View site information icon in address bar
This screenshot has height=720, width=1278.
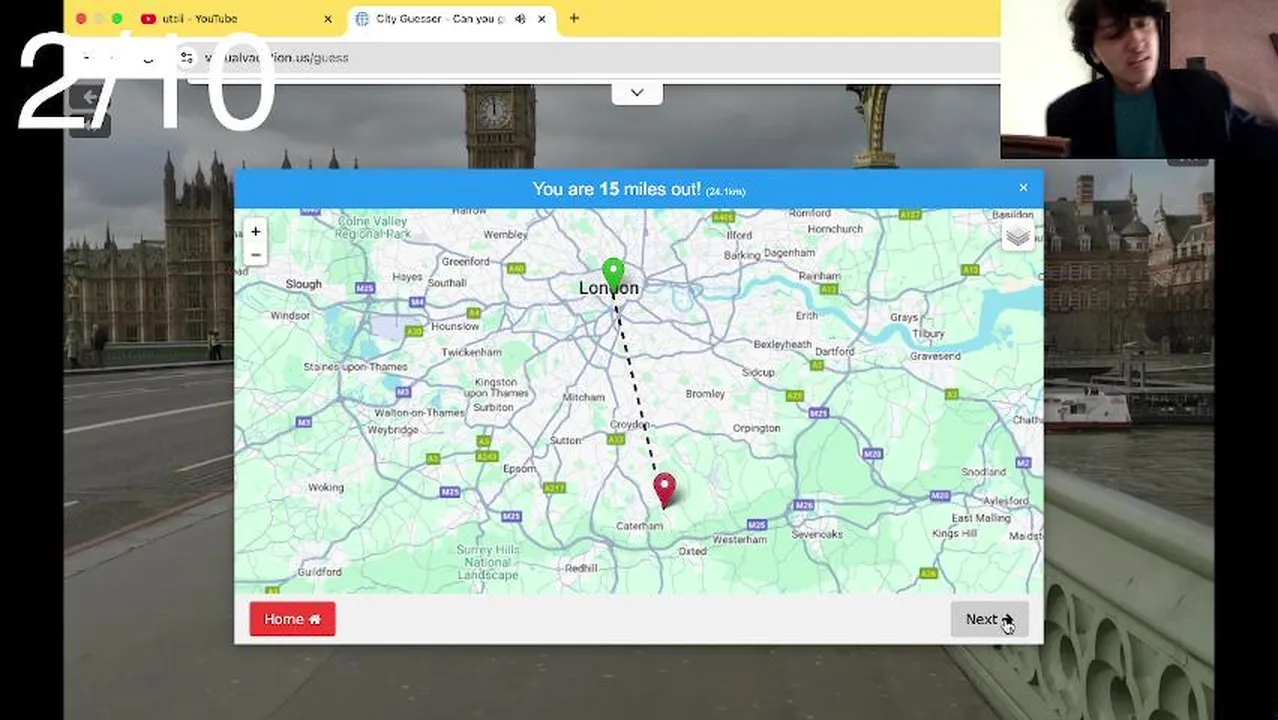(186, 58)
